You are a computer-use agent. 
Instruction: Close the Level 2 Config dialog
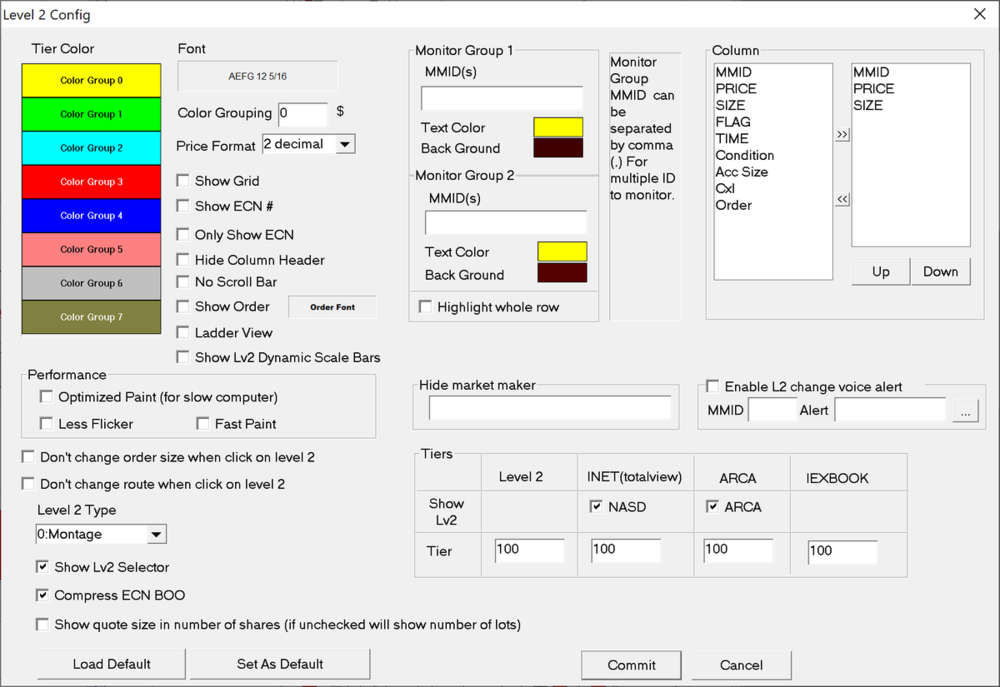tap(979, 13)
